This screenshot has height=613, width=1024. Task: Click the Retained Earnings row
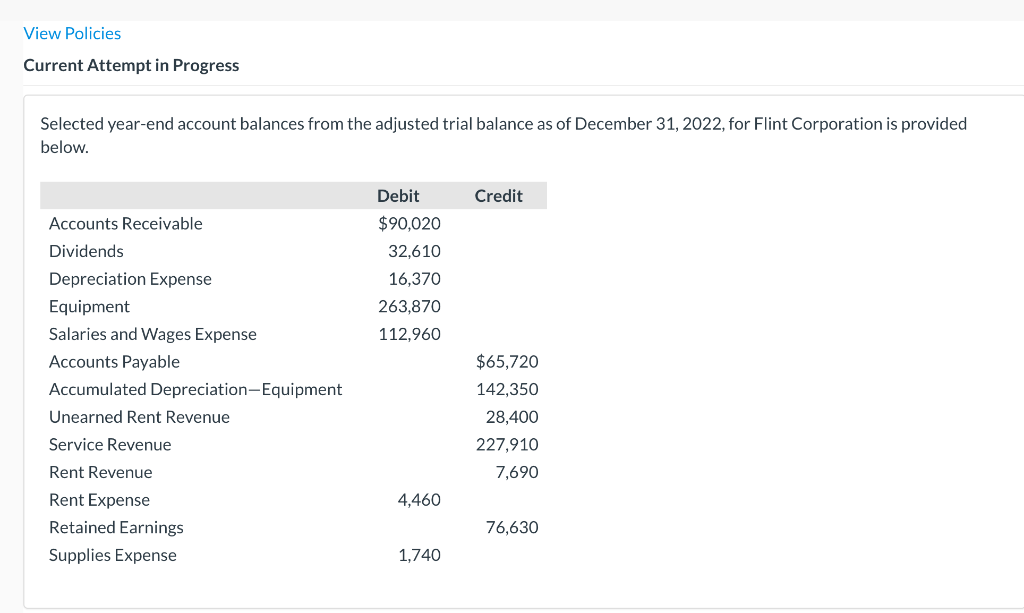tap(116, 527)
